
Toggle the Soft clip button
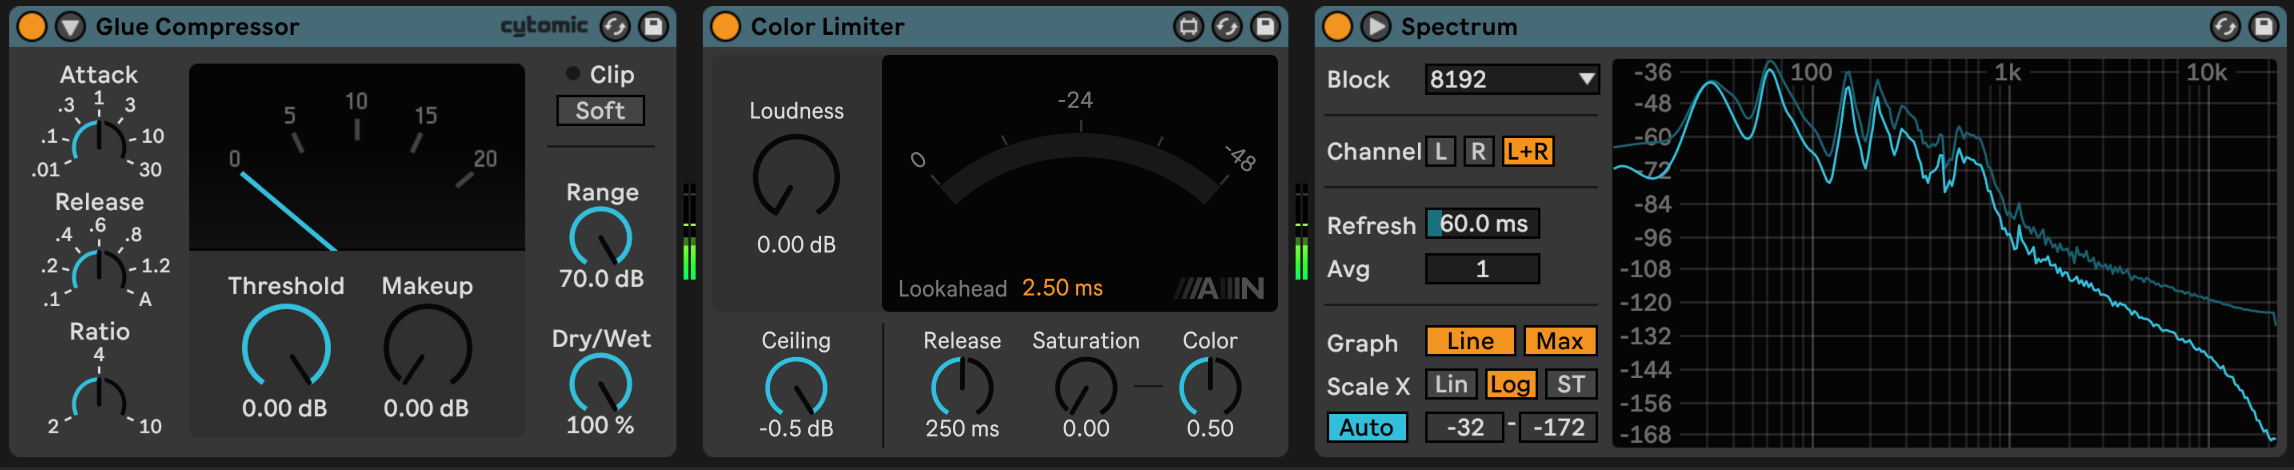(600, 110)
